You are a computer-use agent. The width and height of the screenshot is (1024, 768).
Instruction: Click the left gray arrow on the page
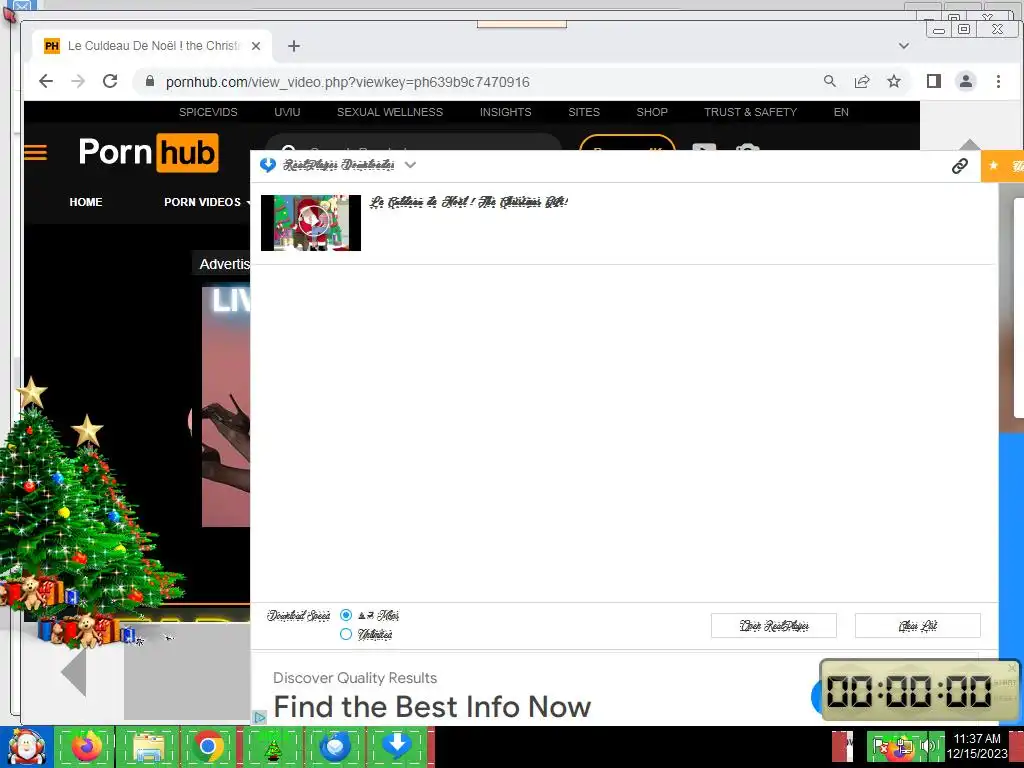pyautogui.click(x=73, y=672)
